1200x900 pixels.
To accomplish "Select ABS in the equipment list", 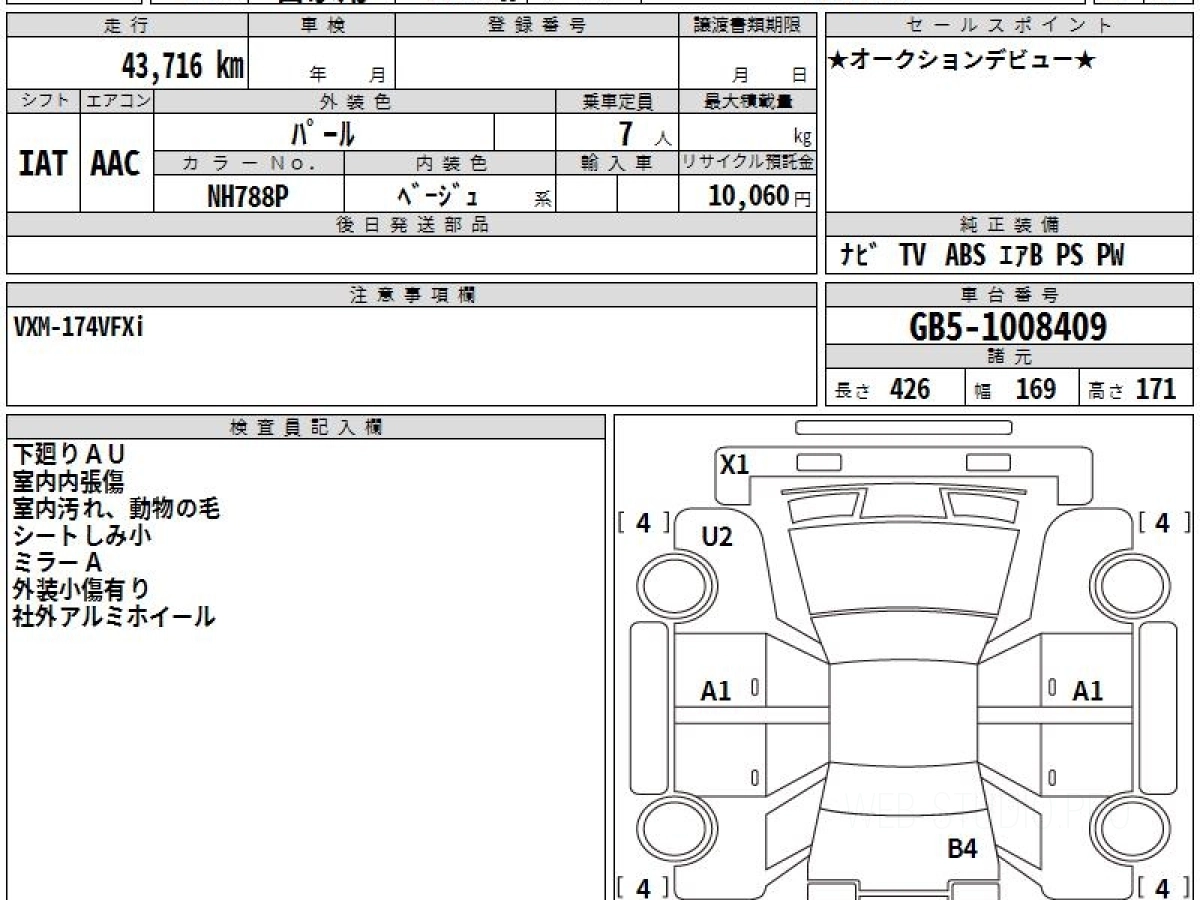I will 965,256.
